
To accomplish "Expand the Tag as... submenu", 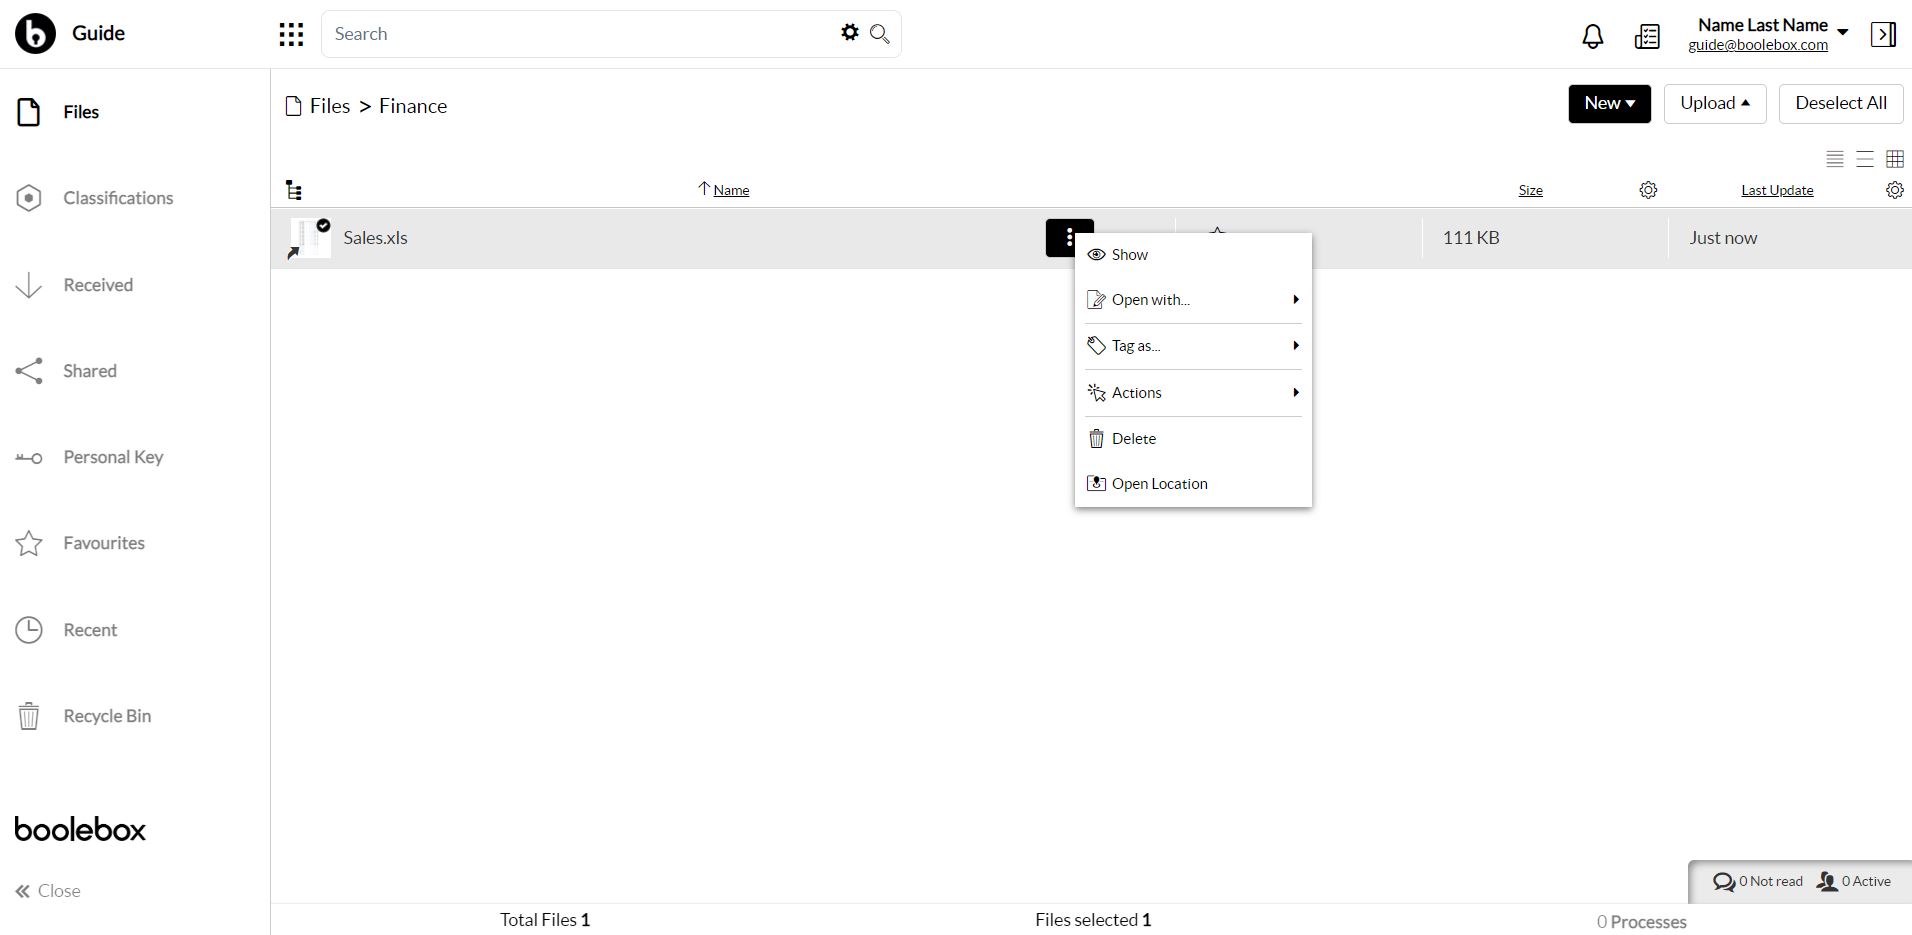I will point(1193,346).
